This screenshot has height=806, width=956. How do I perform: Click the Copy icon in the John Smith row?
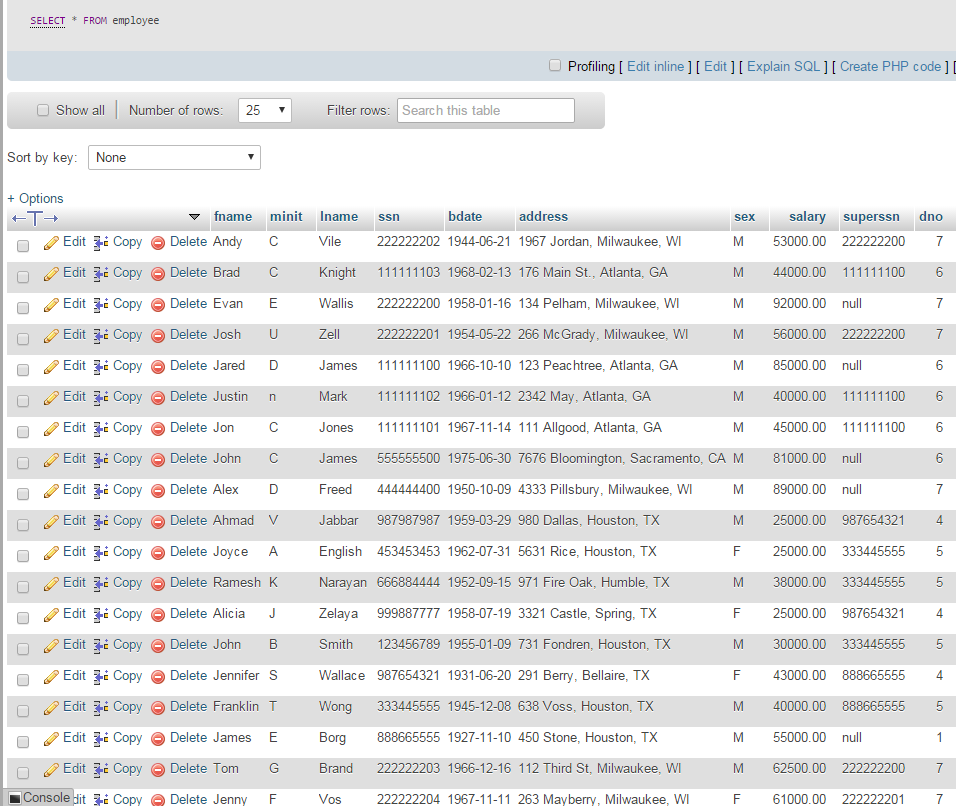[x=101, y=645]
